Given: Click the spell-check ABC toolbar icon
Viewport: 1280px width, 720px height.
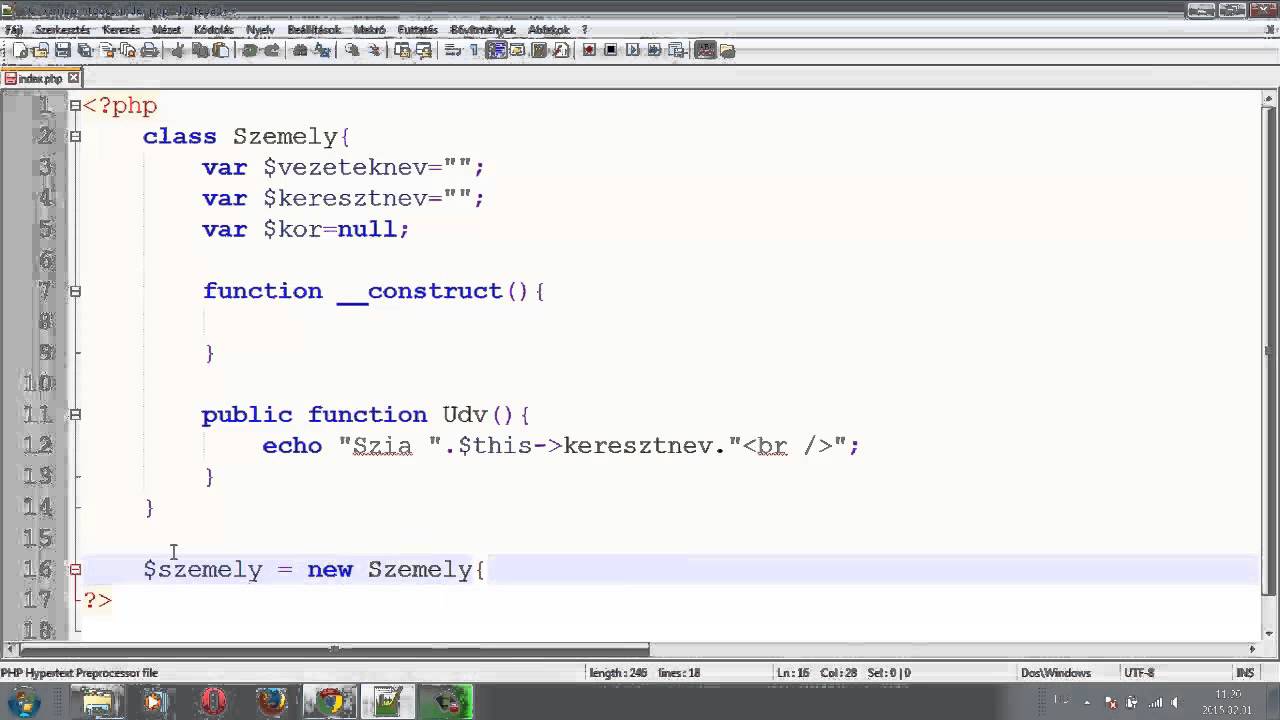Looking at the screenshot, I should [705, 50].
